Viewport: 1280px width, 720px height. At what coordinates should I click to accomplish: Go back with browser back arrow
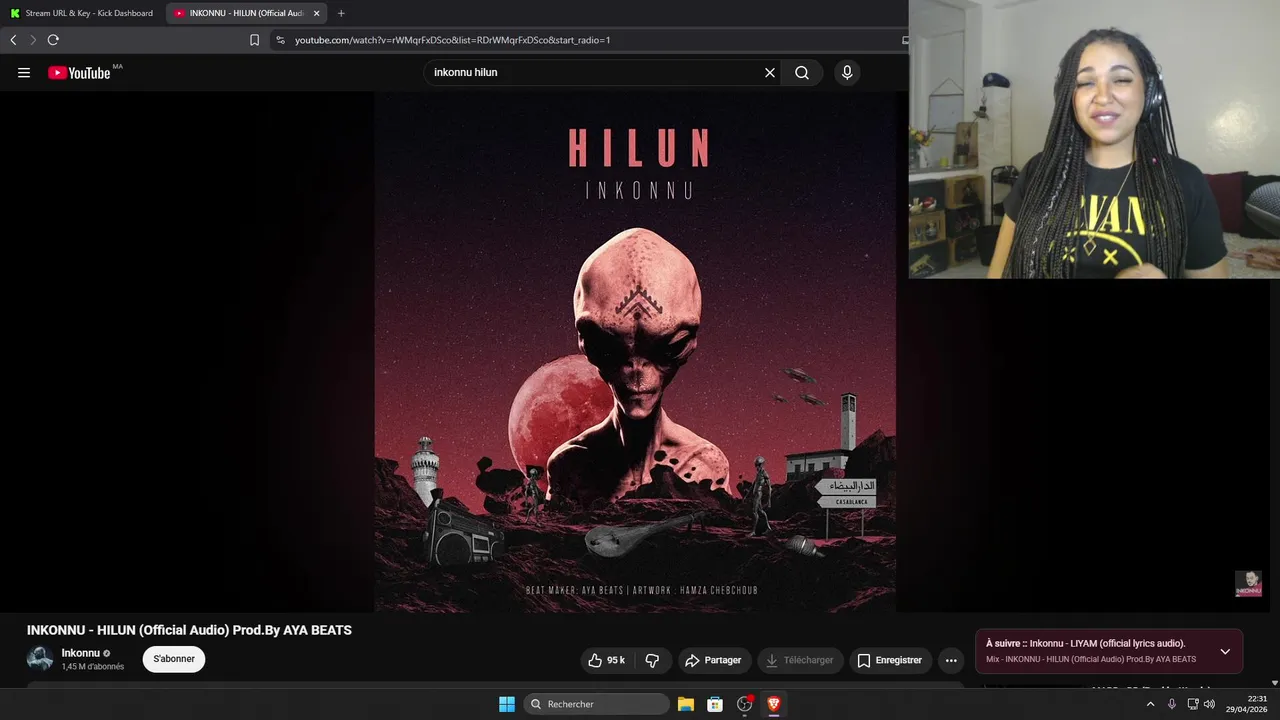pyautogui.click(x=13, y=40)
